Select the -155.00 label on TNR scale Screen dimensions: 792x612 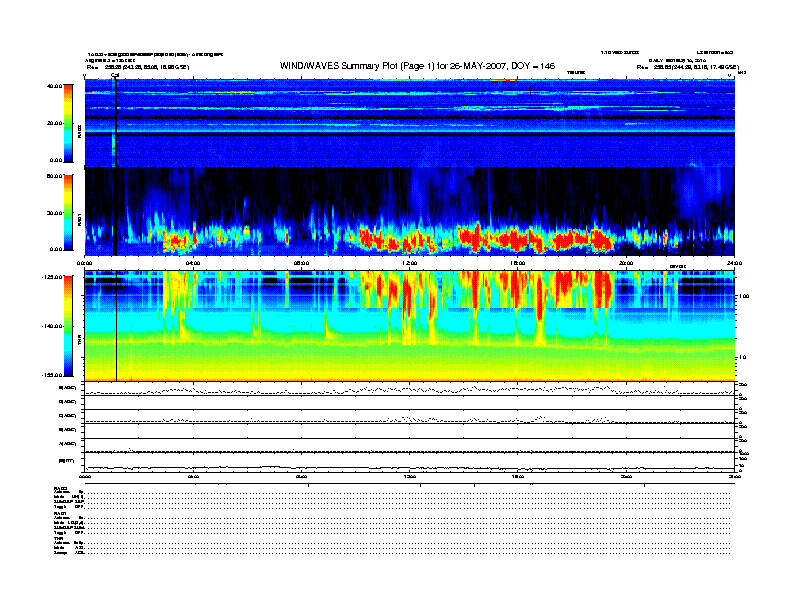pyautogui.click(x=53, y=375)
